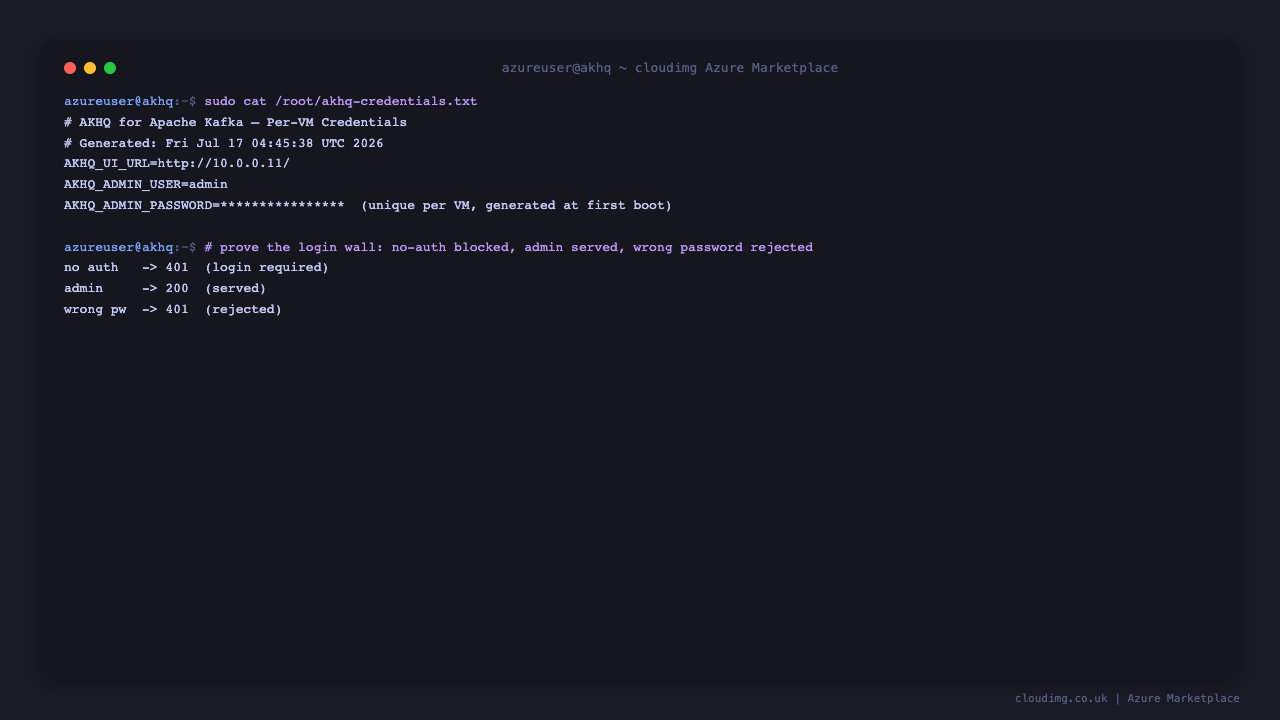
Task: Click the yellow minimize window dot
Action: point(90,68)
